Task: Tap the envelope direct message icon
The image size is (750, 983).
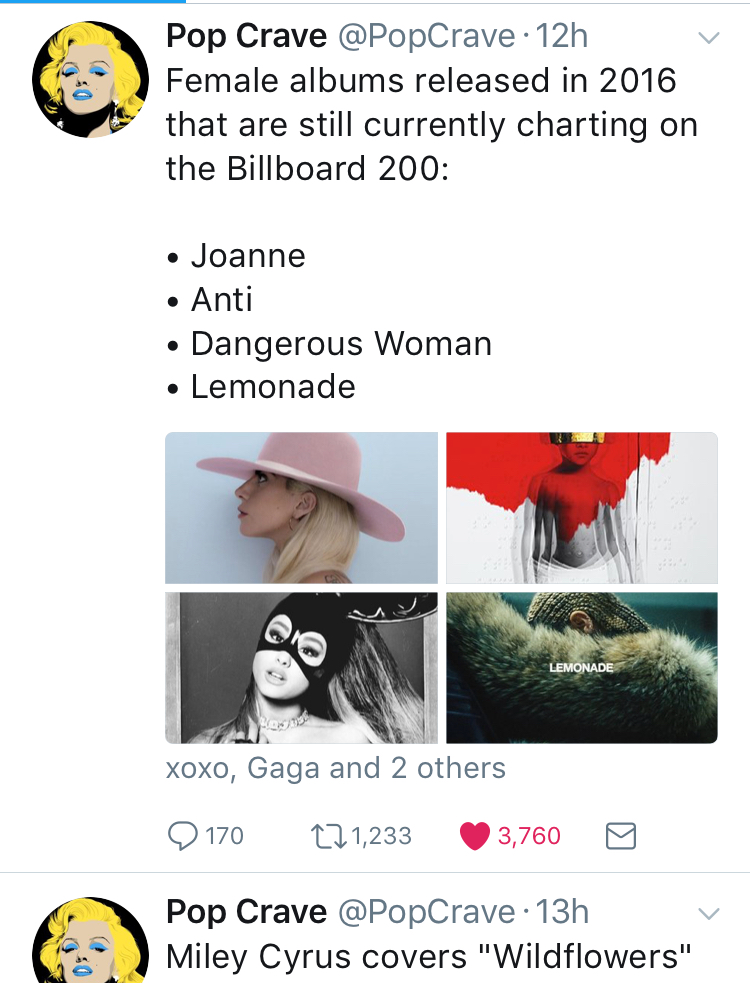Action: pos(621,835)
